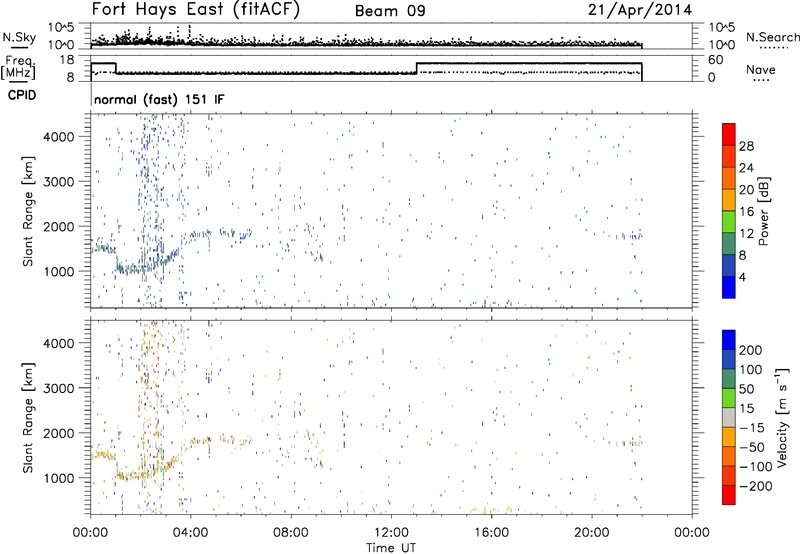Viewport: 800px width, 554px height.
Task: Click the "Beam 09" label
Action: pyautogui.click(x=390, y=11)
